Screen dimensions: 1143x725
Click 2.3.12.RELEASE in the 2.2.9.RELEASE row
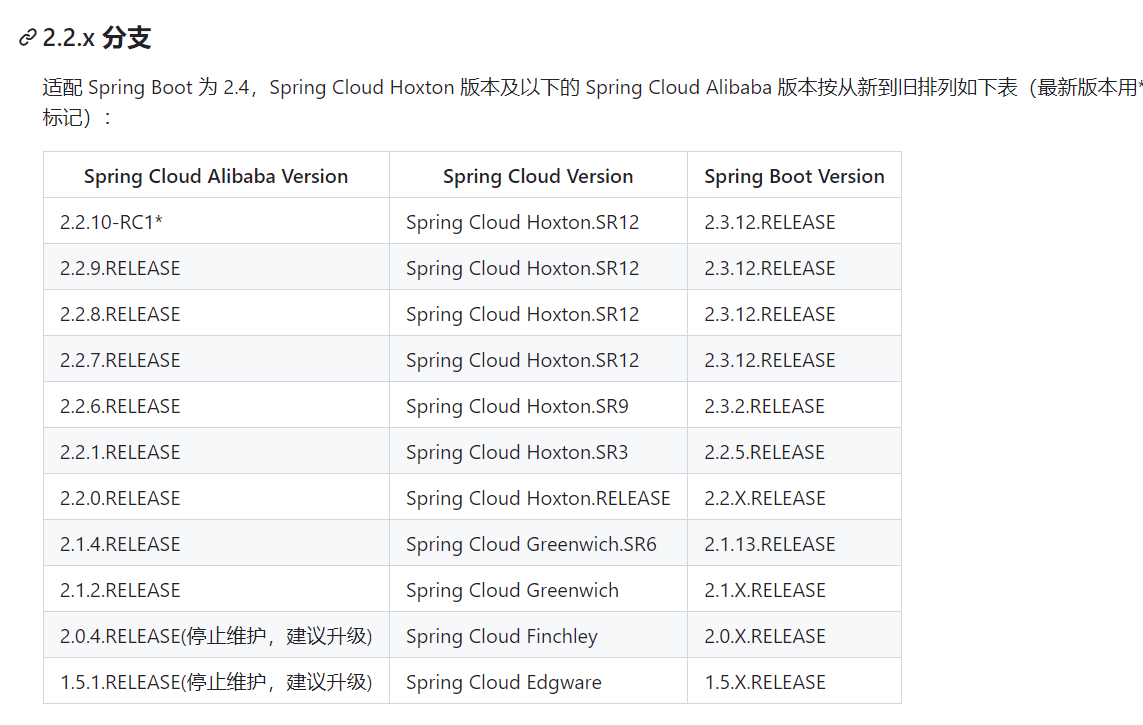pos(794,267)
